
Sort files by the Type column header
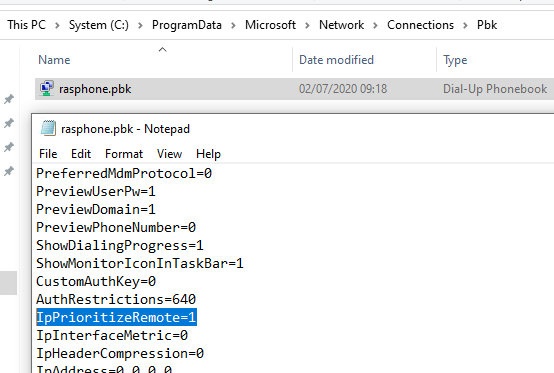[455, 60]
